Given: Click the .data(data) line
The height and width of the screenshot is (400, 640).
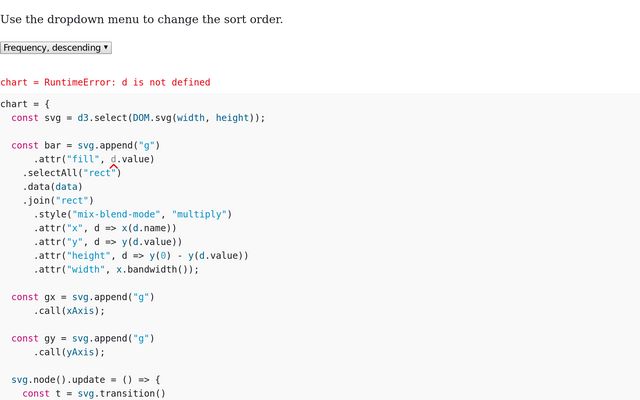Looking at the screenshot, I should pos(53,186).
